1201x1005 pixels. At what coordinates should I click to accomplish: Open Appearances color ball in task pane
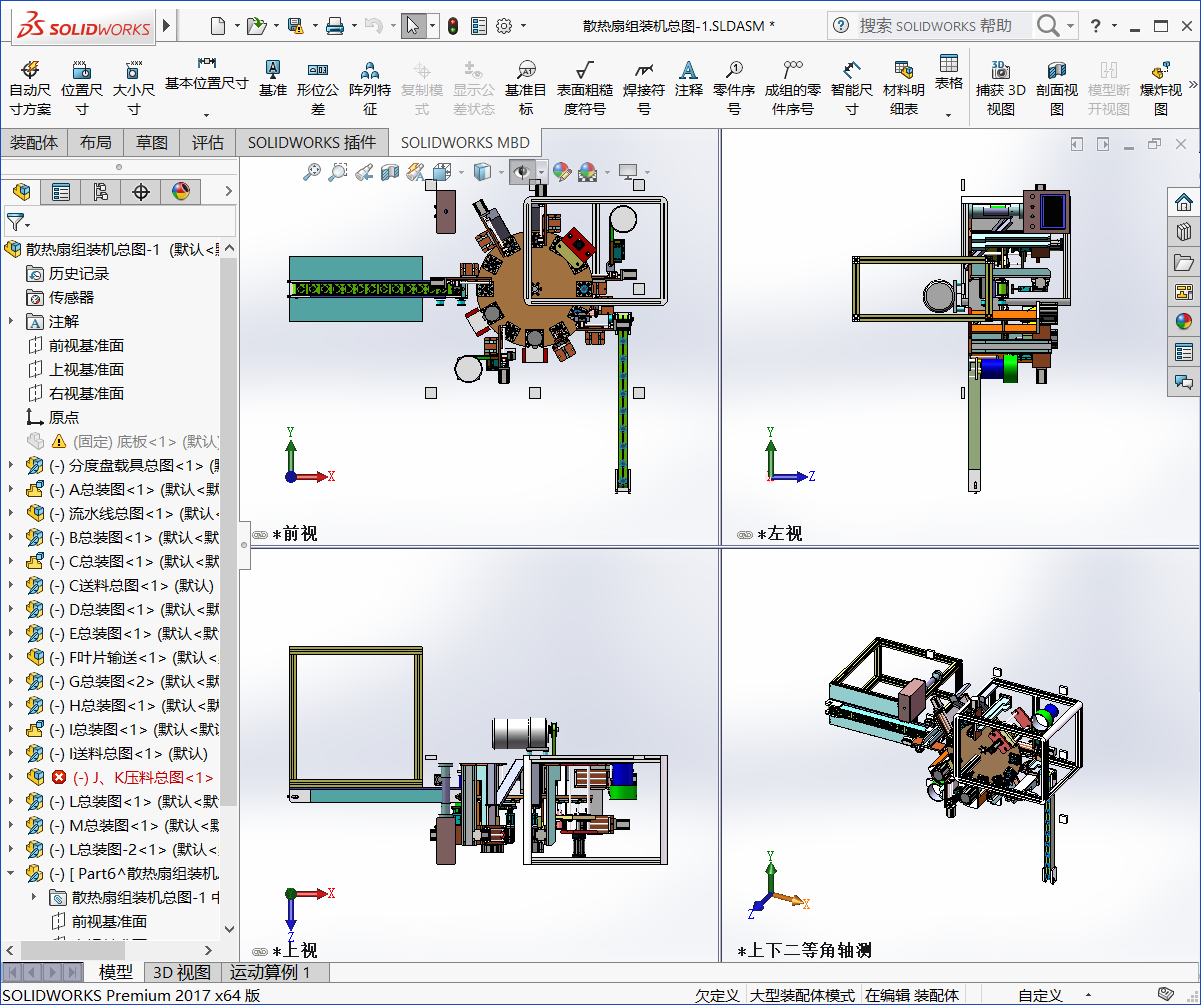1184,322
